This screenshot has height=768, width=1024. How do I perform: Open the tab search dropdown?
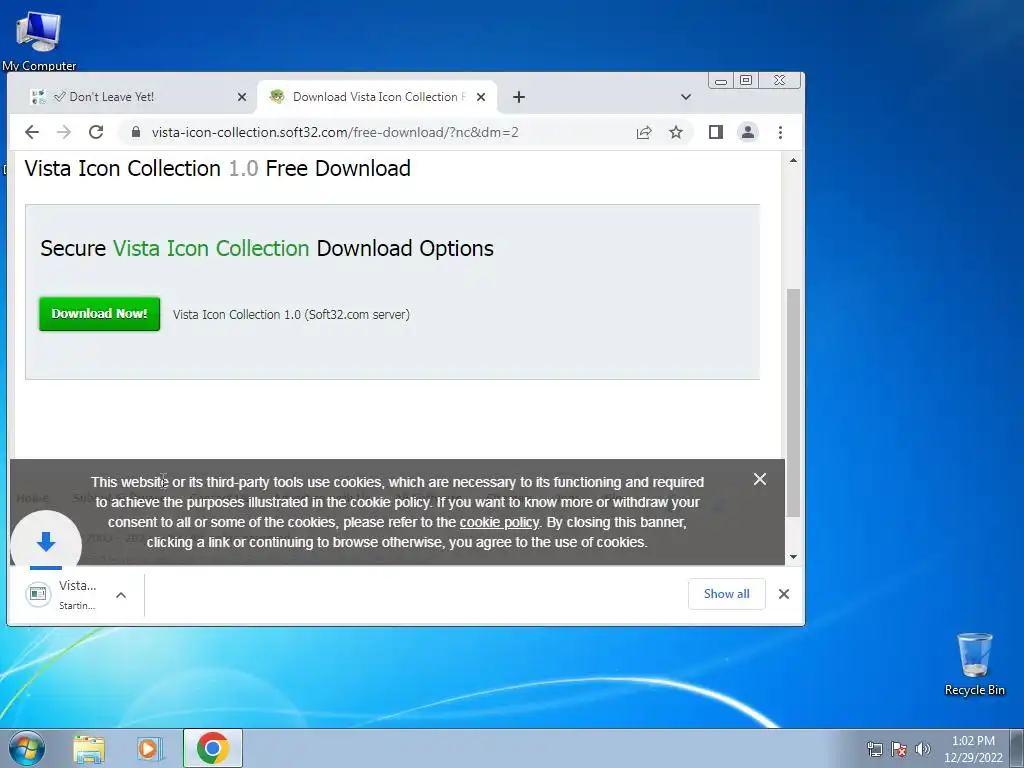pos(686,97)
